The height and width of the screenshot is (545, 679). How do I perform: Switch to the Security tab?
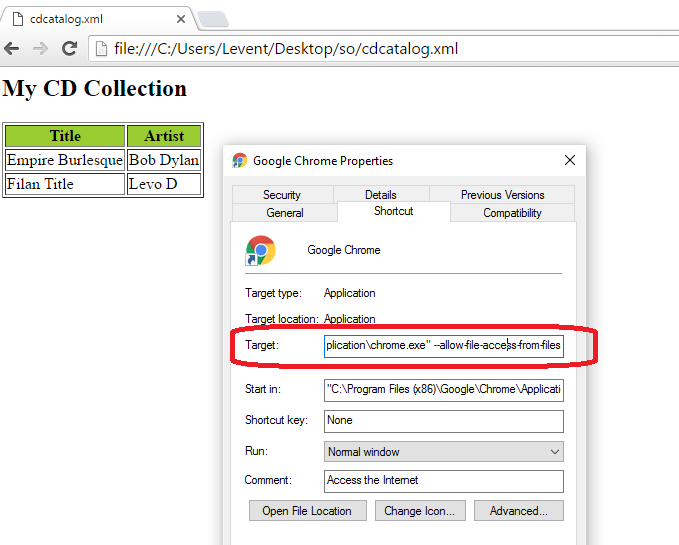click(x=282, y=195)
